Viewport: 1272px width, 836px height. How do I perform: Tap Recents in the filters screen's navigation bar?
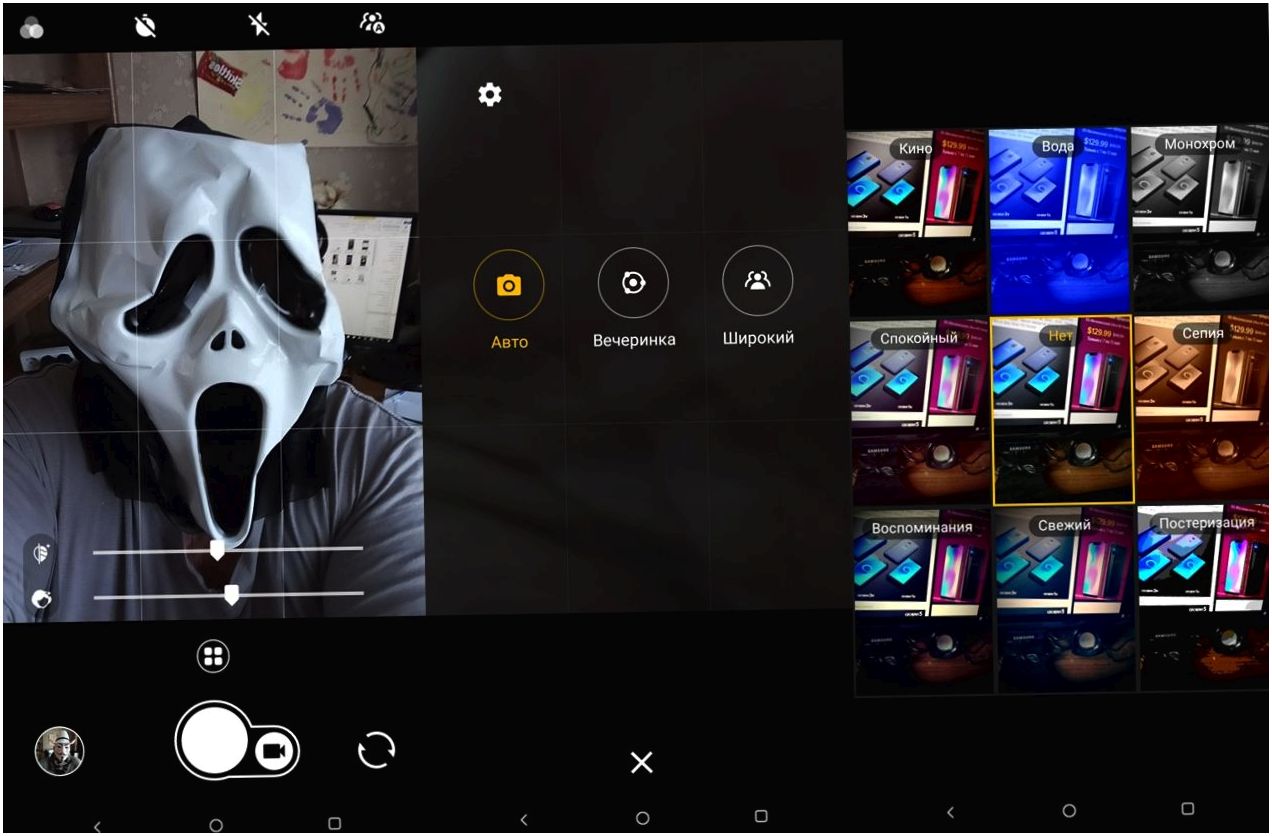1188,808
